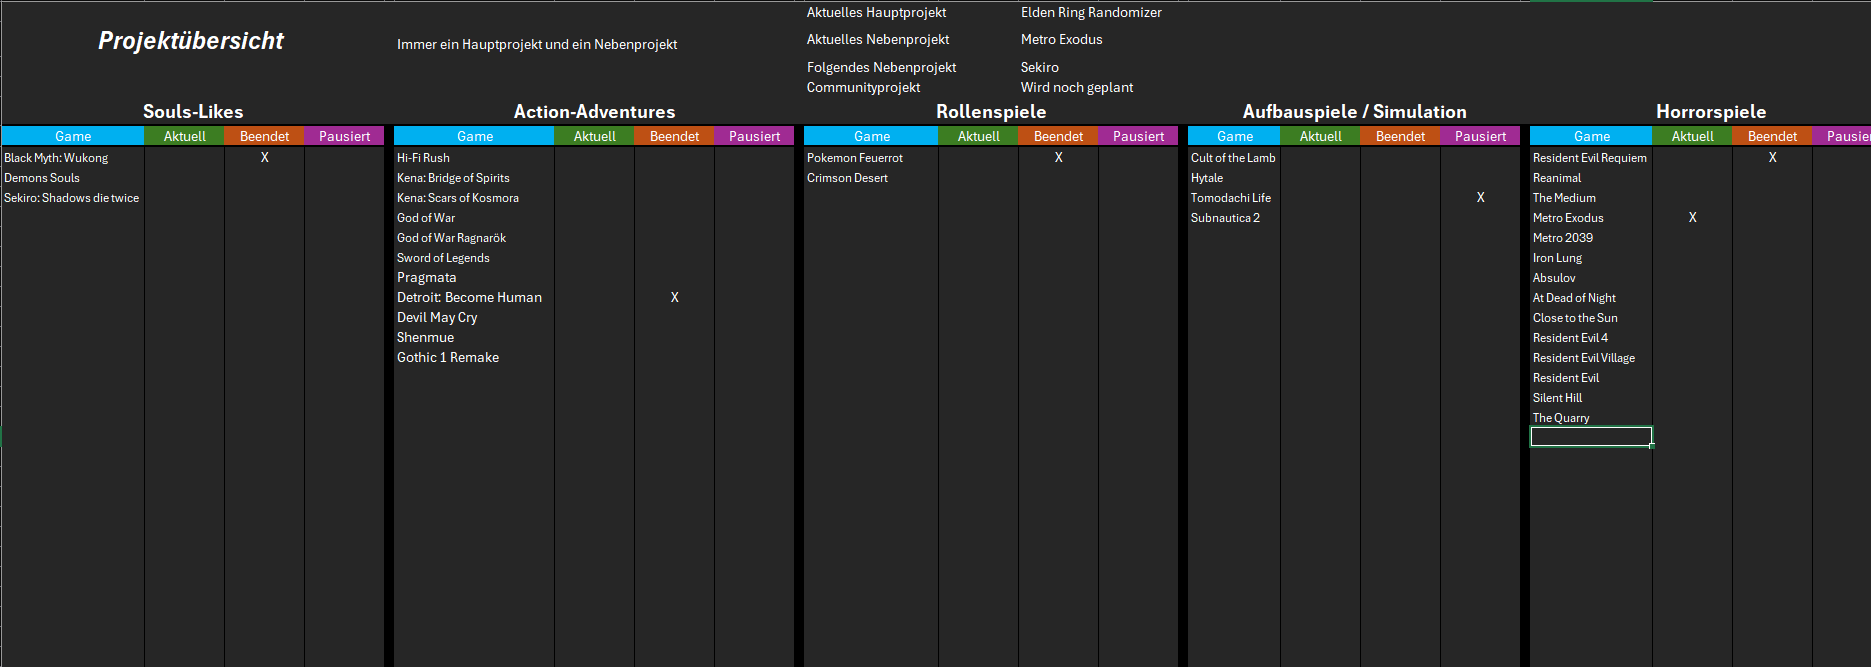The width and height of the screenshot is (1871, 667).
Task: Click the Aufbauspiele / Simulation section heading
Action: coord(1354,112)
